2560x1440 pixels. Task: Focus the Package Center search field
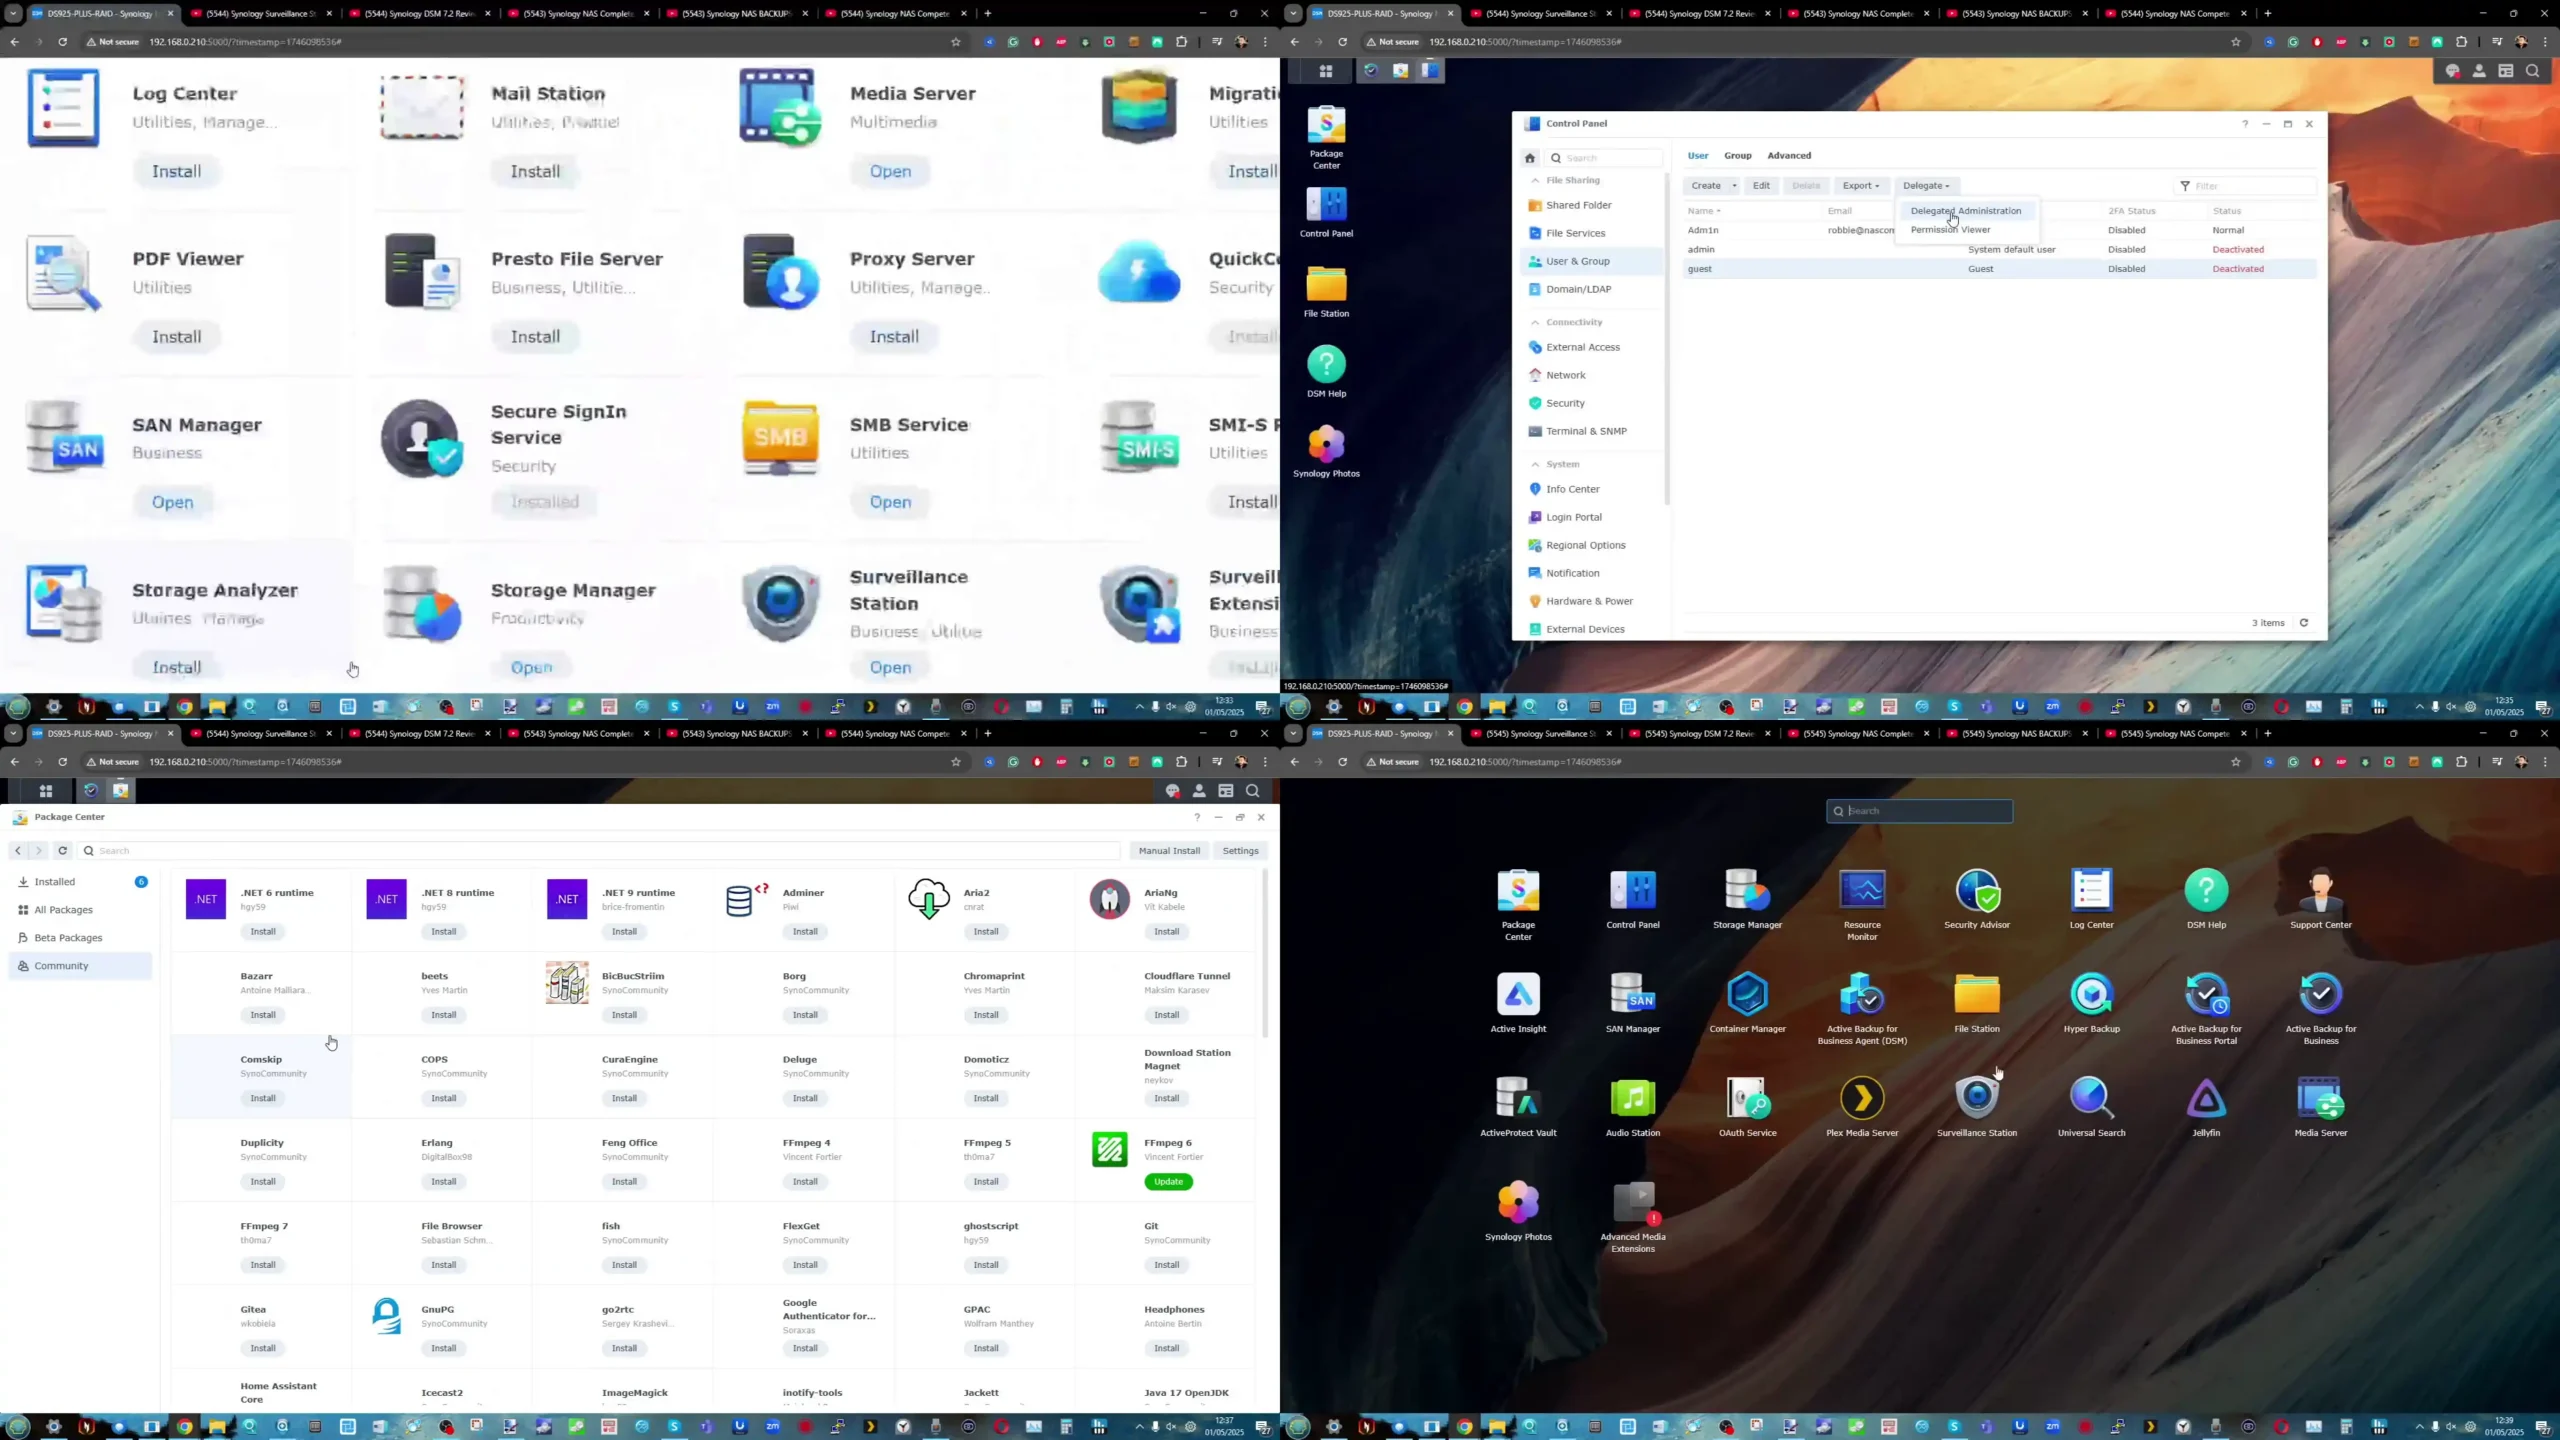600,851
